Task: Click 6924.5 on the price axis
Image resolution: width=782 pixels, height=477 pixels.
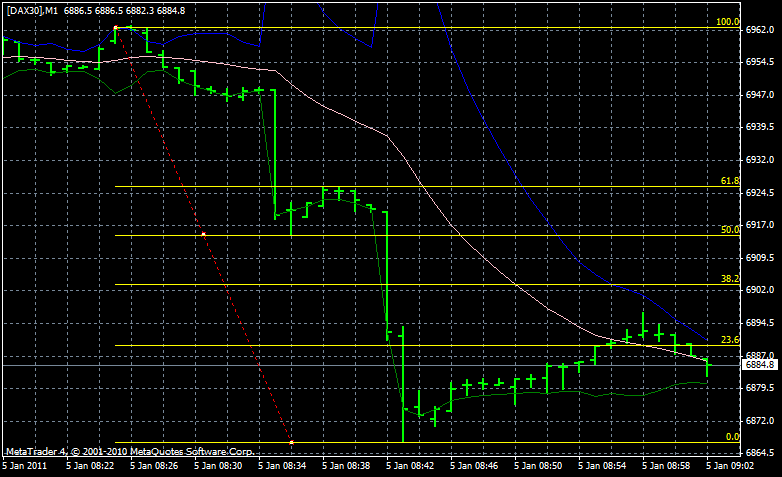Action: (760, 193)
